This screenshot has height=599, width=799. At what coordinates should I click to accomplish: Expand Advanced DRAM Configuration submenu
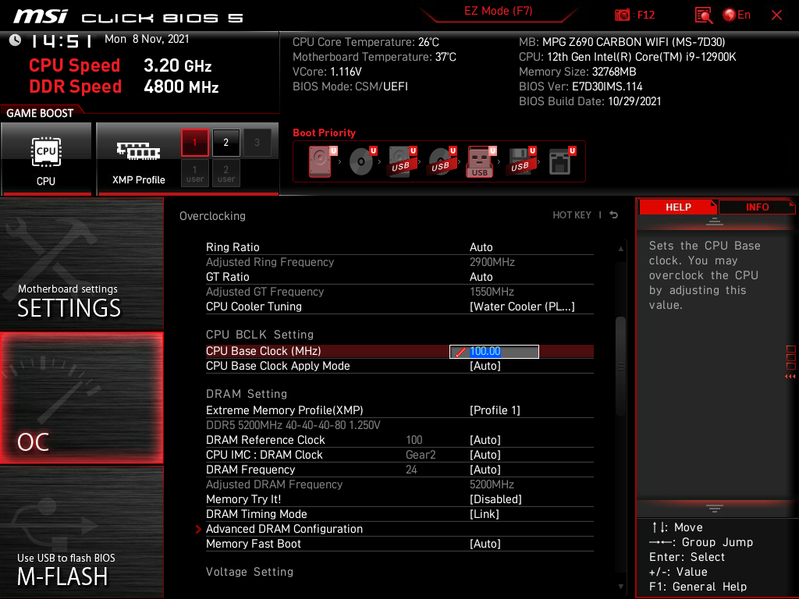point(284,529)
